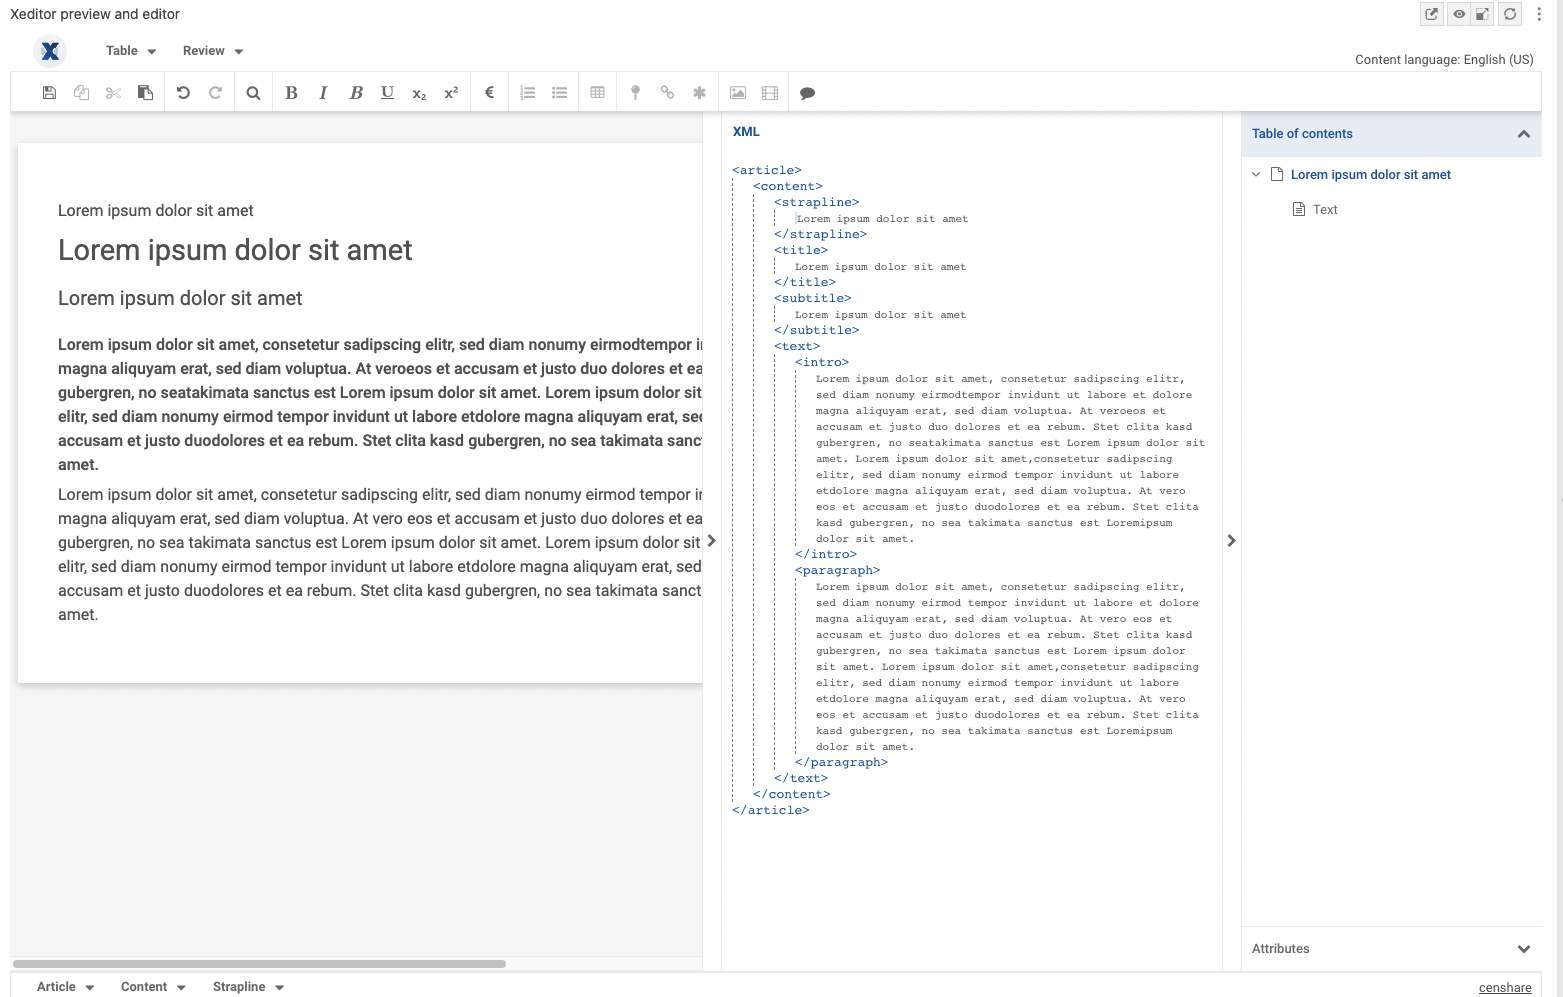Collapse the Table of contents panel
The image size is (1563, 997).
coord(1524,133)
